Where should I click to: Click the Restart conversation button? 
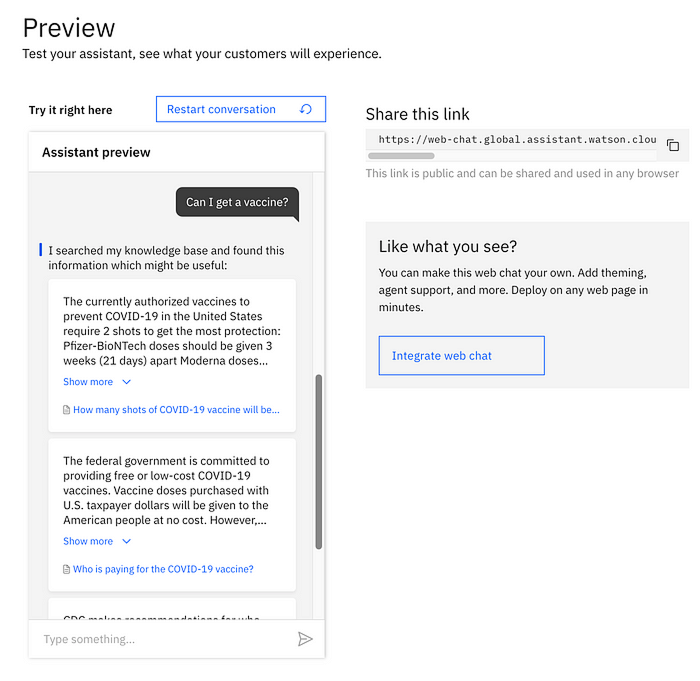click(x=240, y=109)
